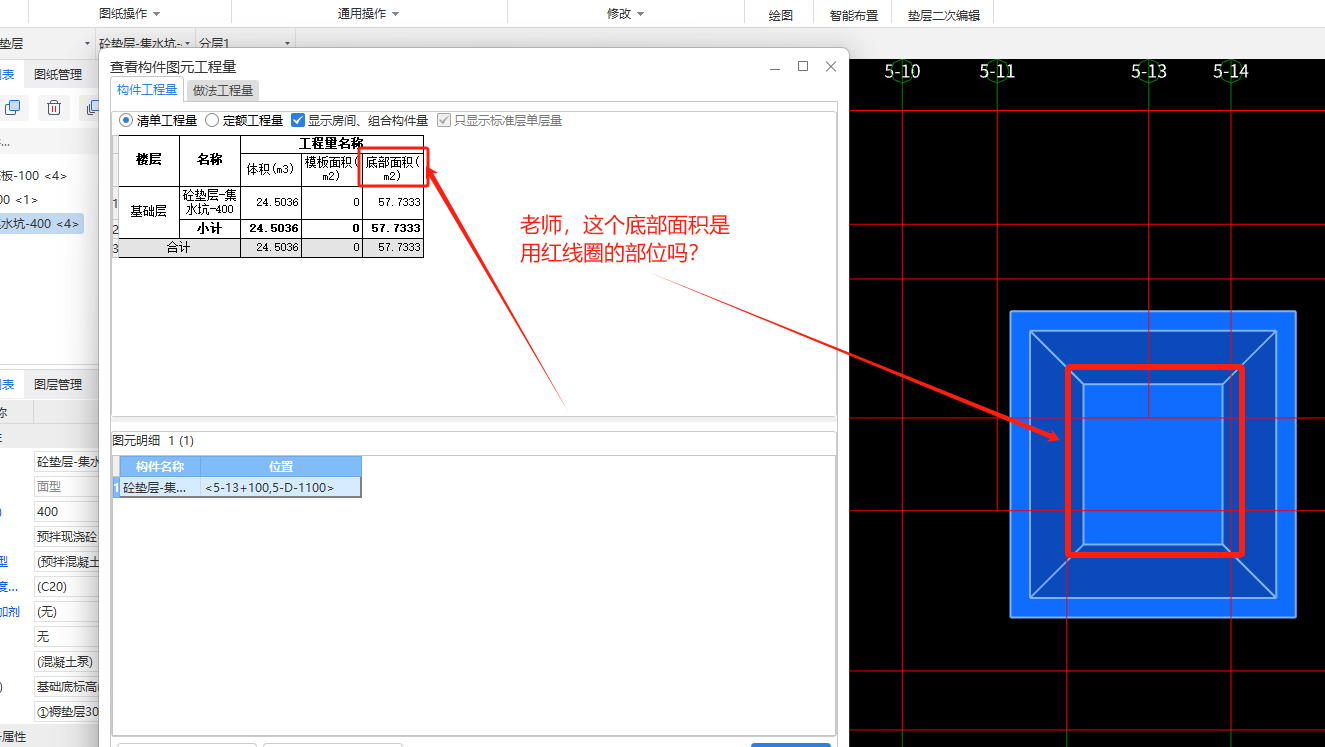The image size is (1325, 747).
Task: Click the 小计 subtotal row label
Action: pos(210,228)
